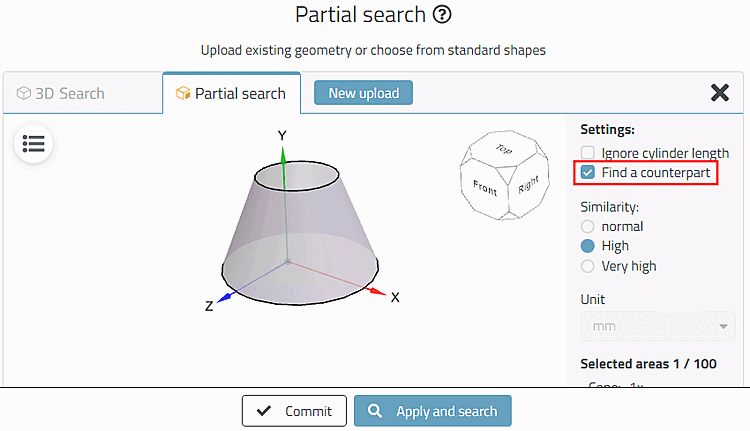Choose Very high similarity option
Screen dimensions: 750x431
588,266
